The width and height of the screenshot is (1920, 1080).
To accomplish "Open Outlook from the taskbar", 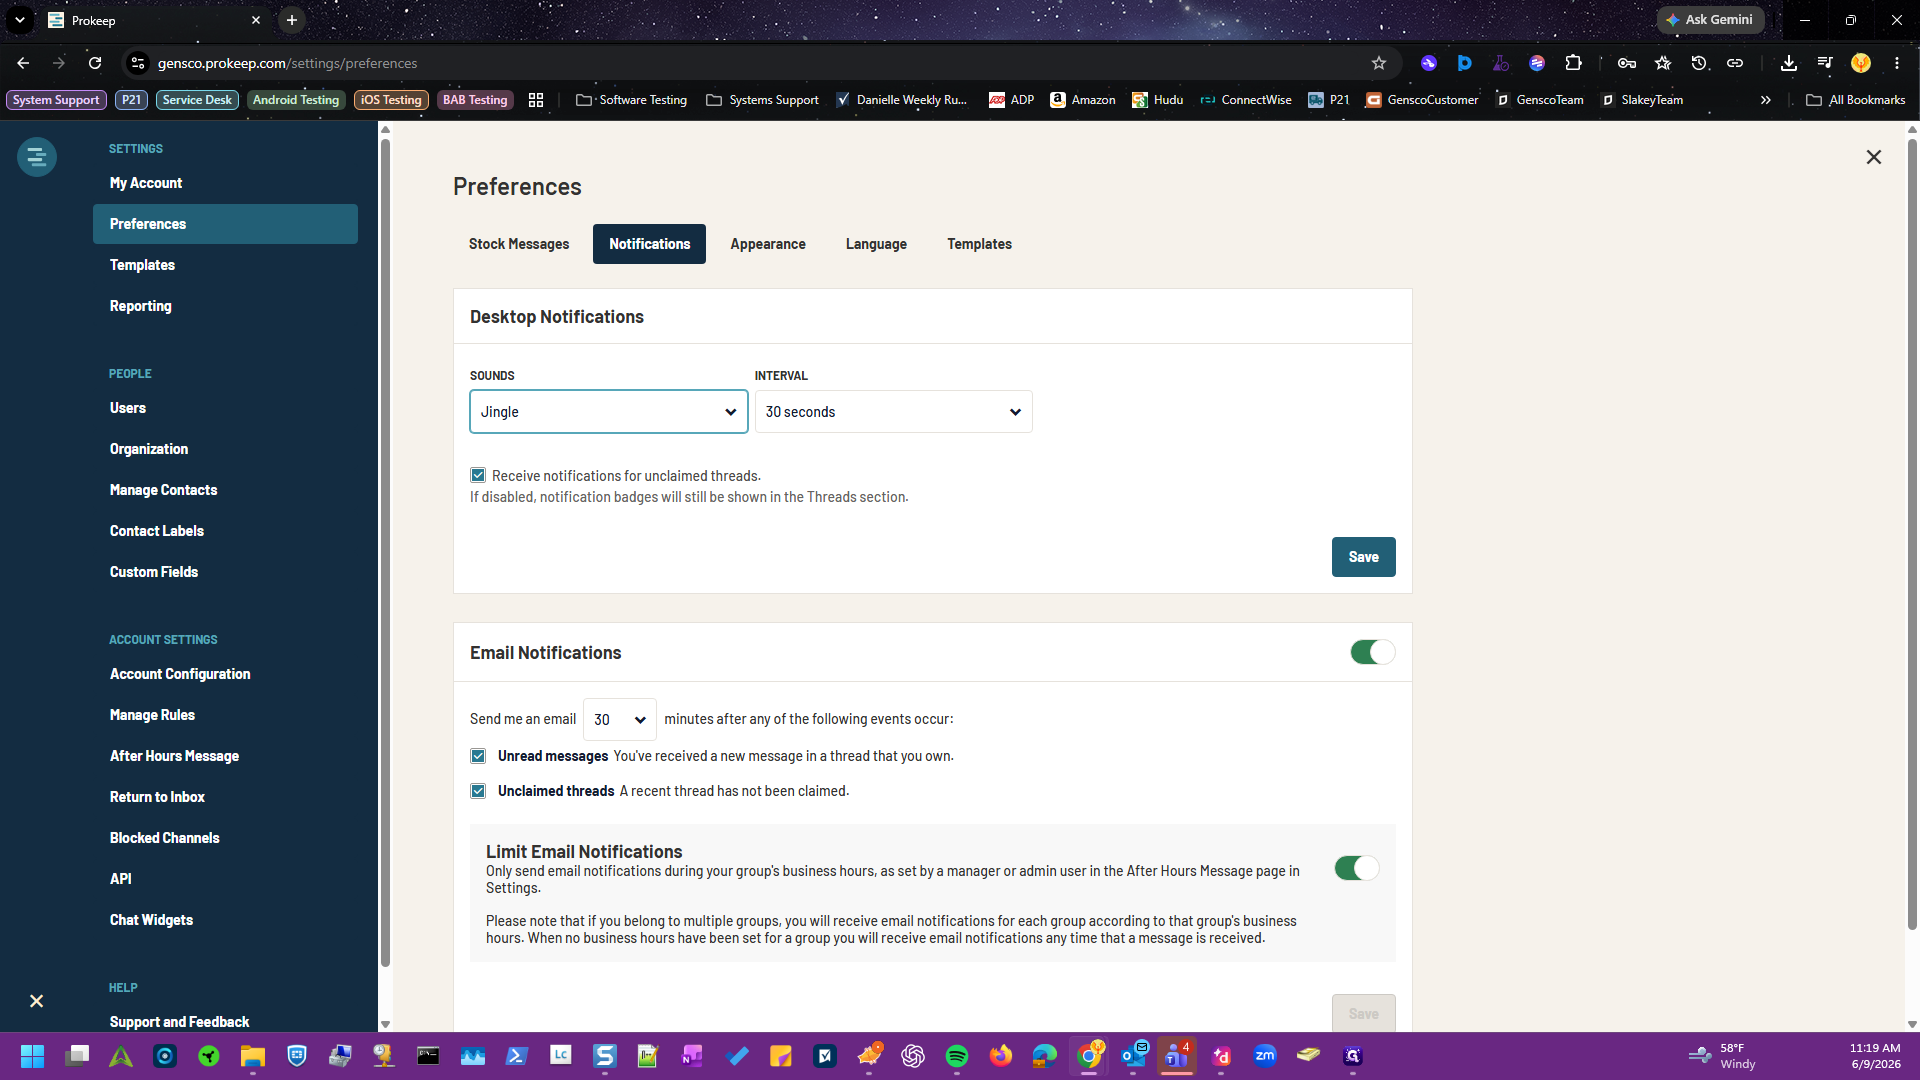I will tap(1133, 1056).
